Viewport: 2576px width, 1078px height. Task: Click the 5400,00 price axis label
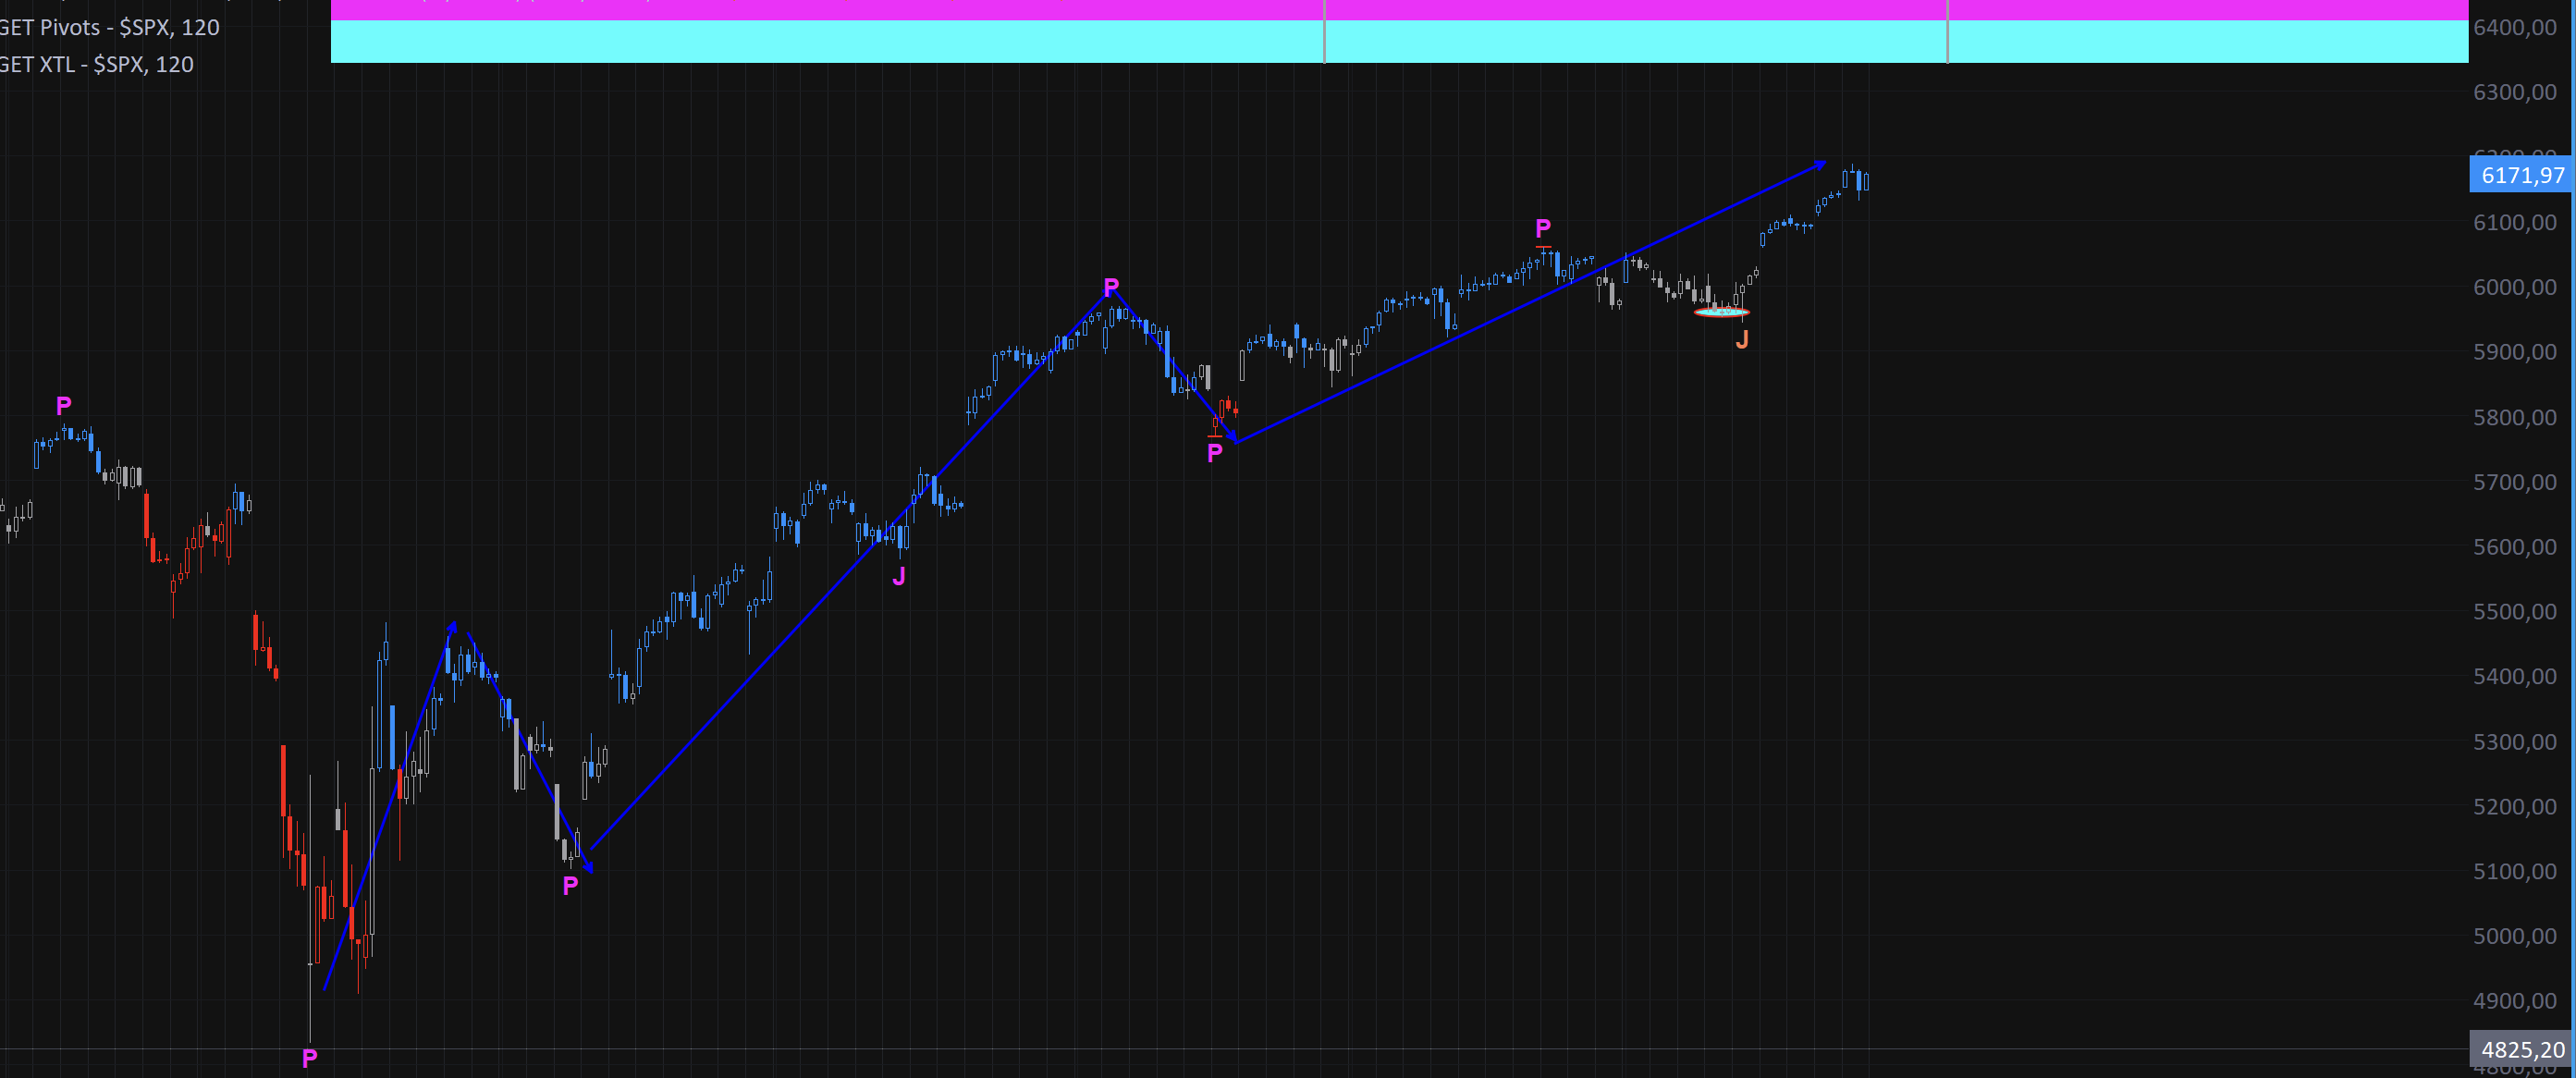[2514, 676]
